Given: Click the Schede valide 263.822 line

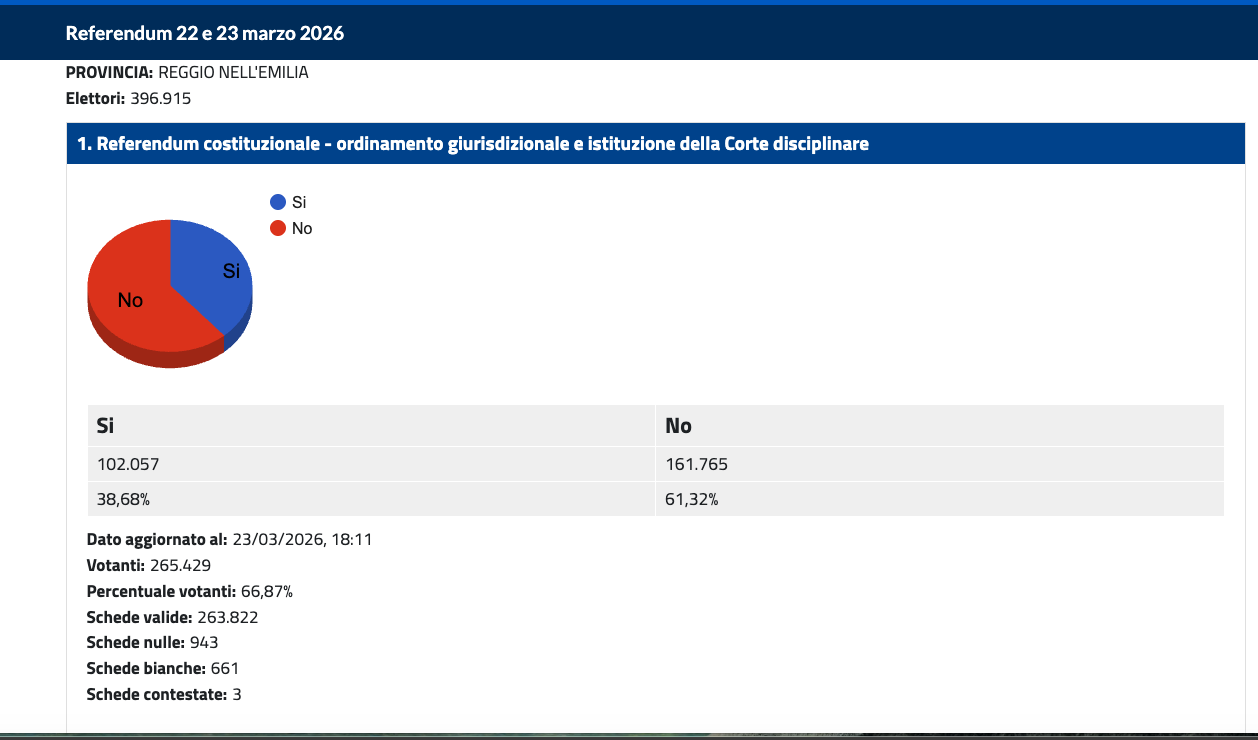Looking at the screenshot, I should pyautogui.click(x=172, y=617).
